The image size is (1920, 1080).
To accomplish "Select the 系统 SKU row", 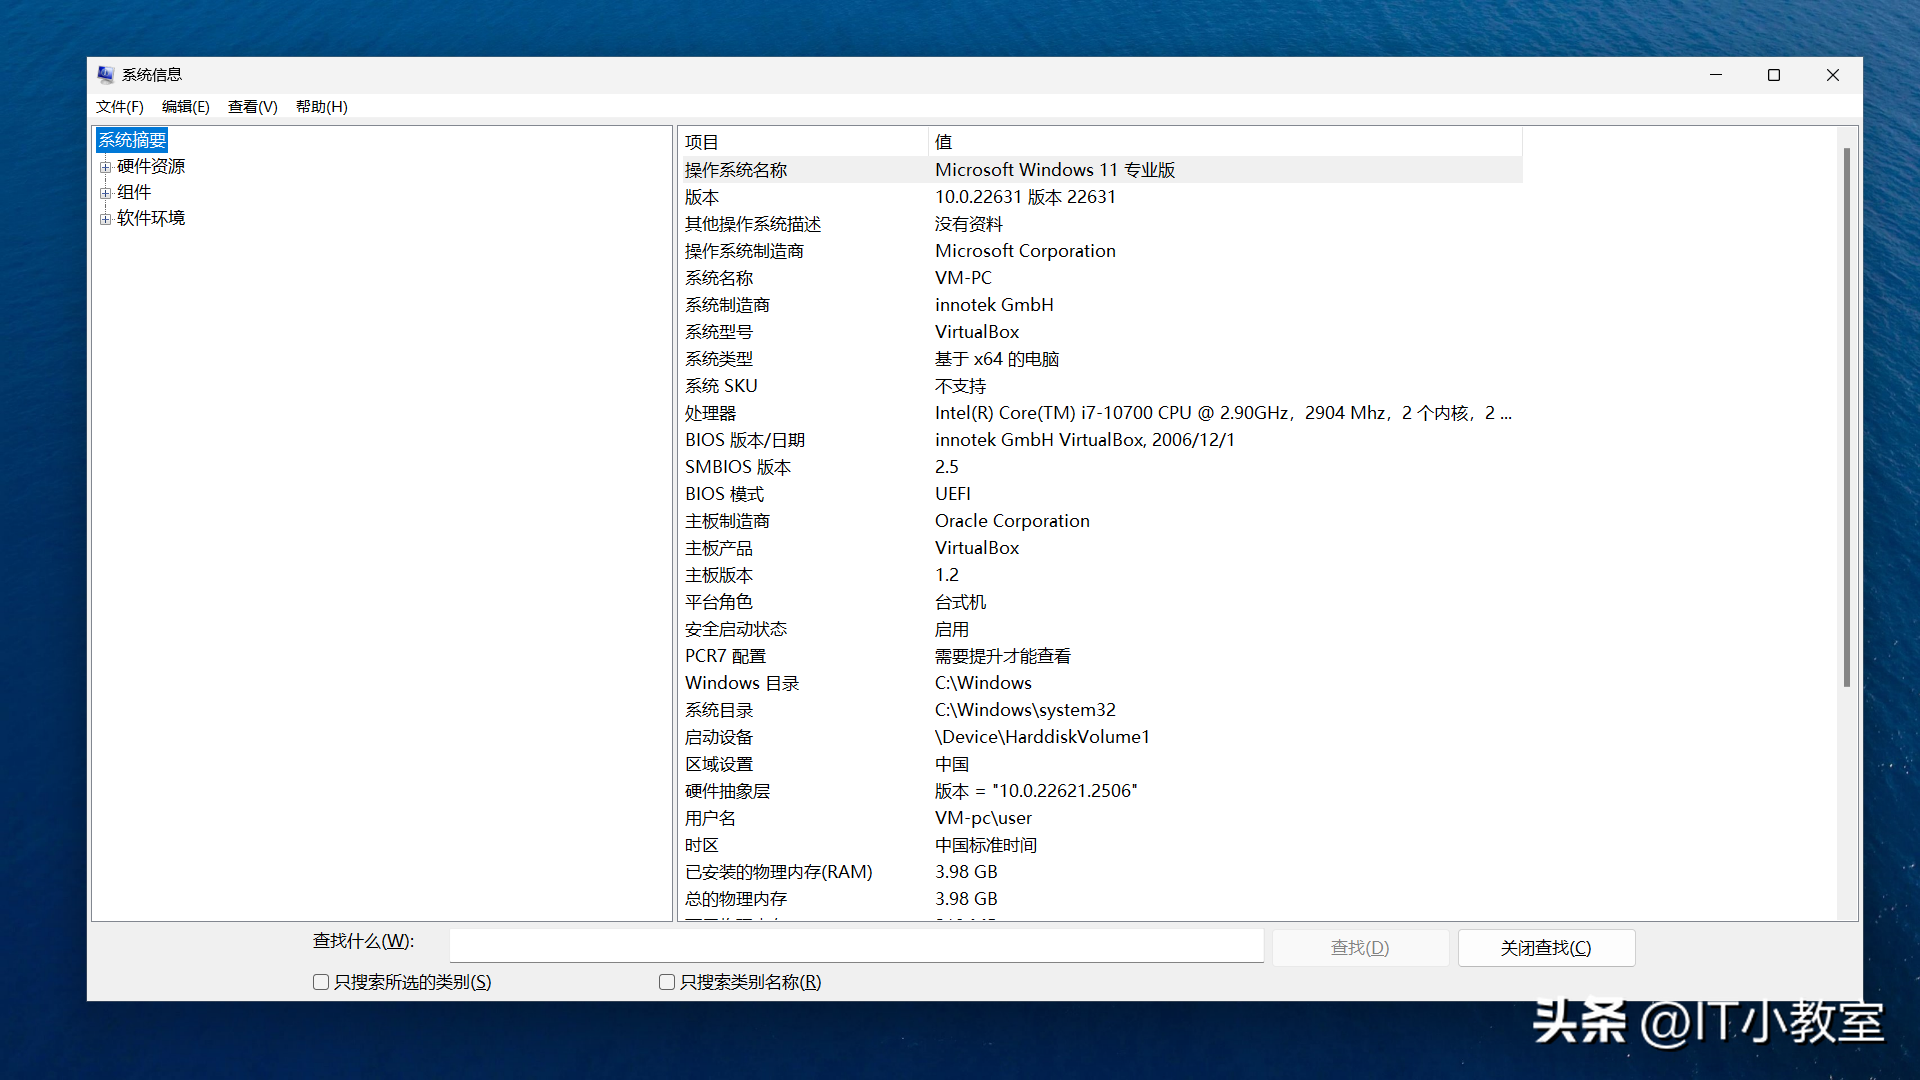I will click(x=1101, y=386).
